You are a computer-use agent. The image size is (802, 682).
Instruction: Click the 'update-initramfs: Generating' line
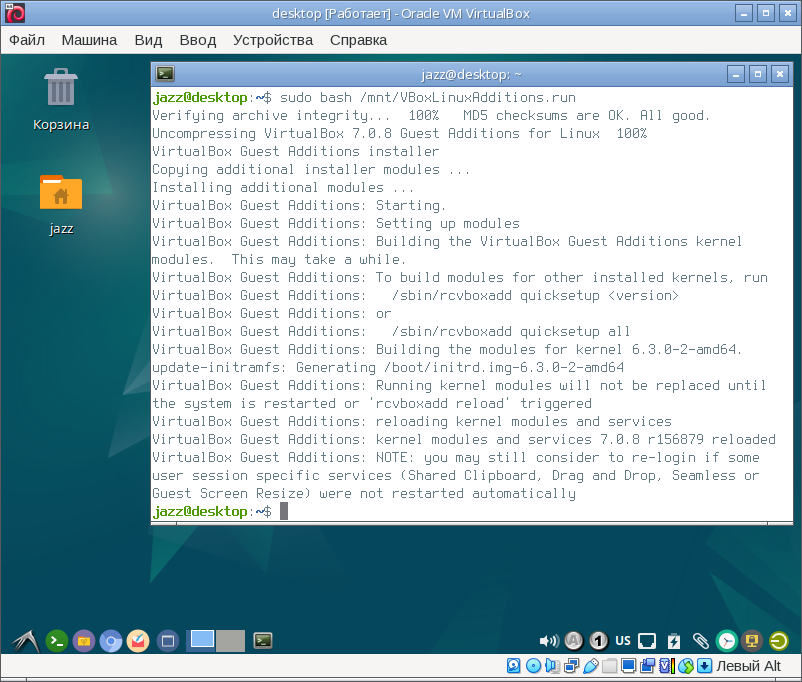click(388, 367)
